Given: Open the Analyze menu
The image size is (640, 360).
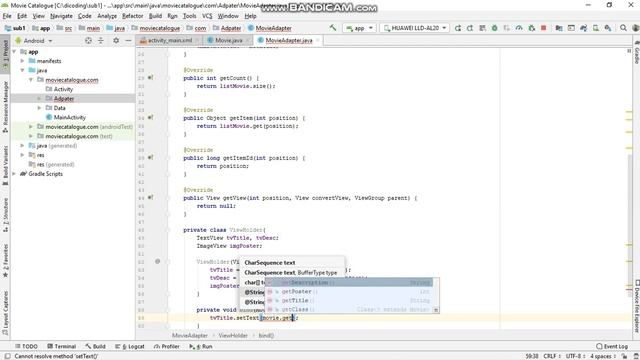Looking at the screenshot, I should pos(107,16).
